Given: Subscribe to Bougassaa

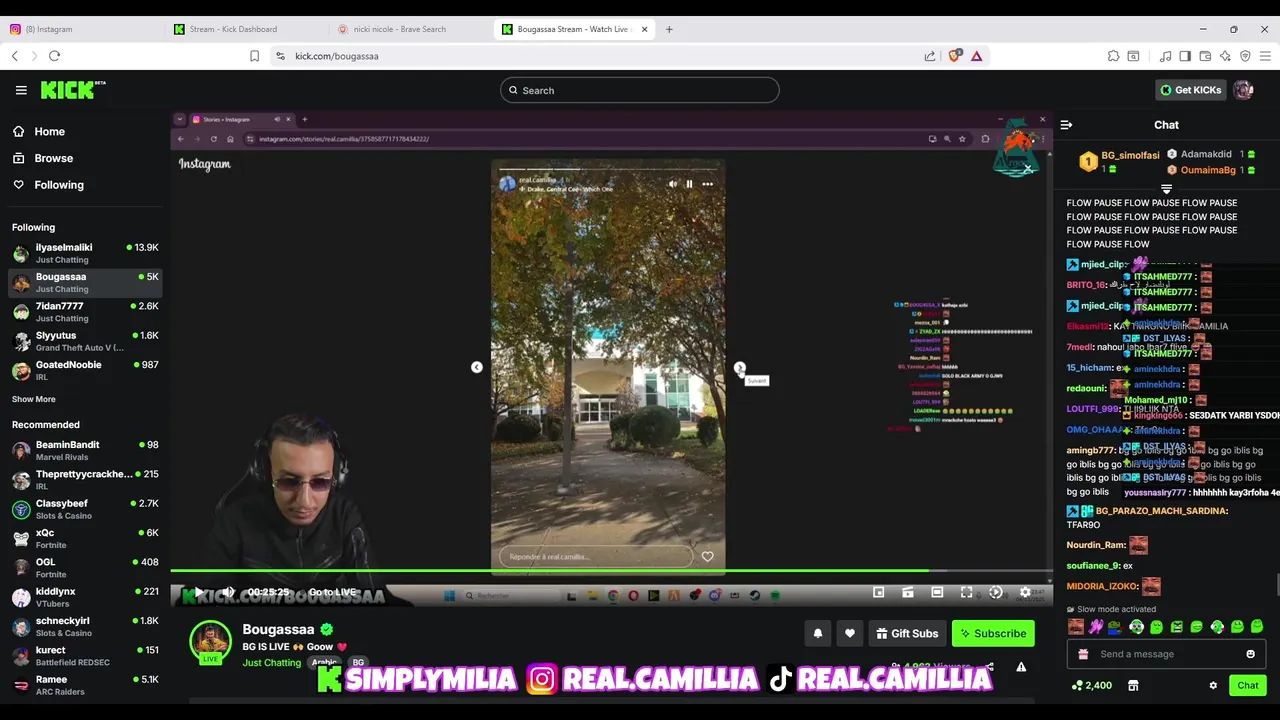Looking at the screenshot, I should point(993,633).
